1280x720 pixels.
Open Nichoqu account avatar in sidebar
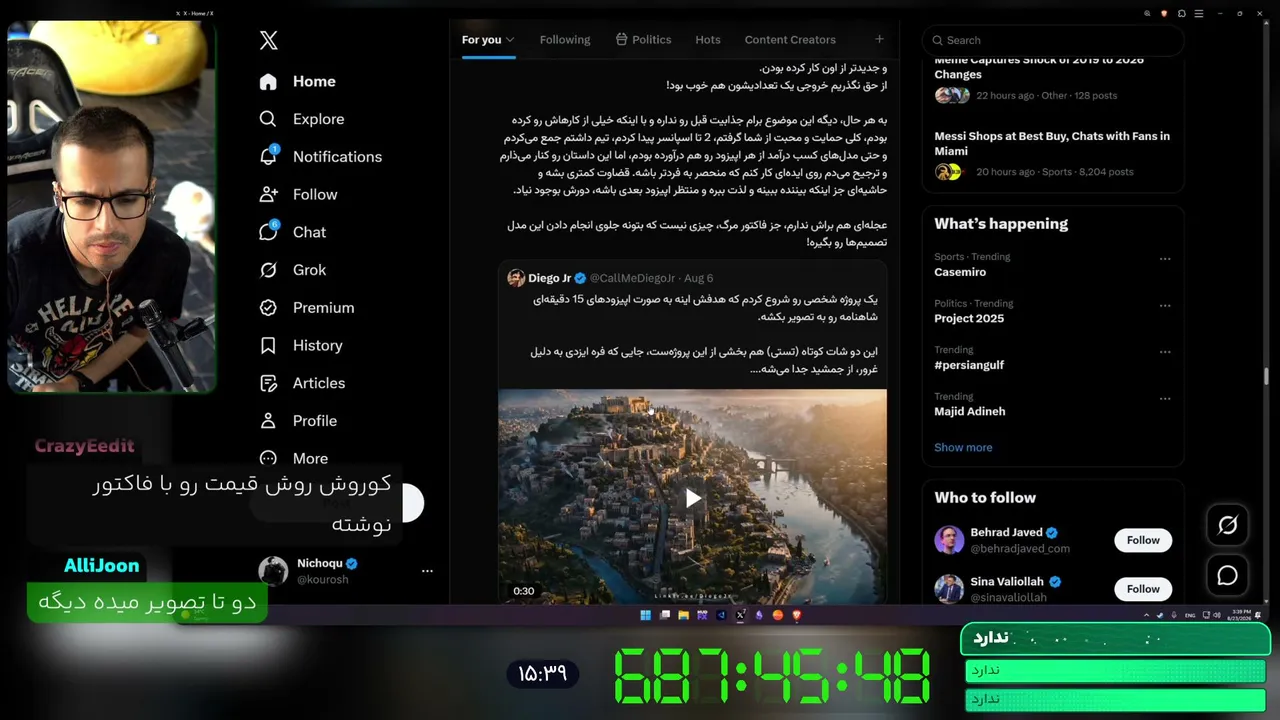coord(273,571)
